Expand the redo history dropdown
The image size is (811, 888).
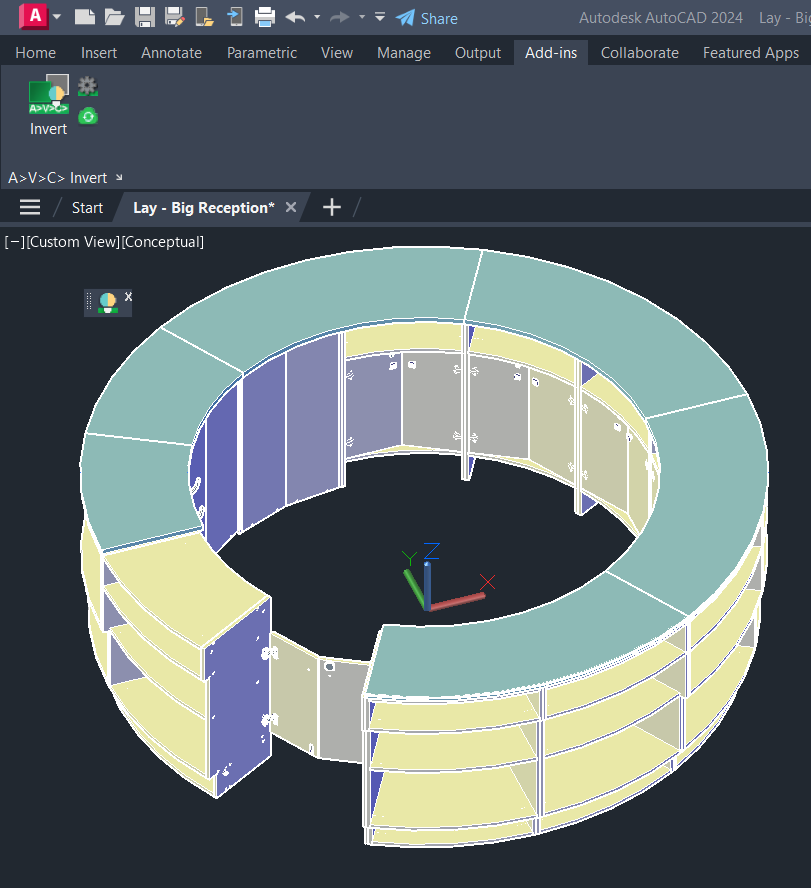(x=362, y=17)
